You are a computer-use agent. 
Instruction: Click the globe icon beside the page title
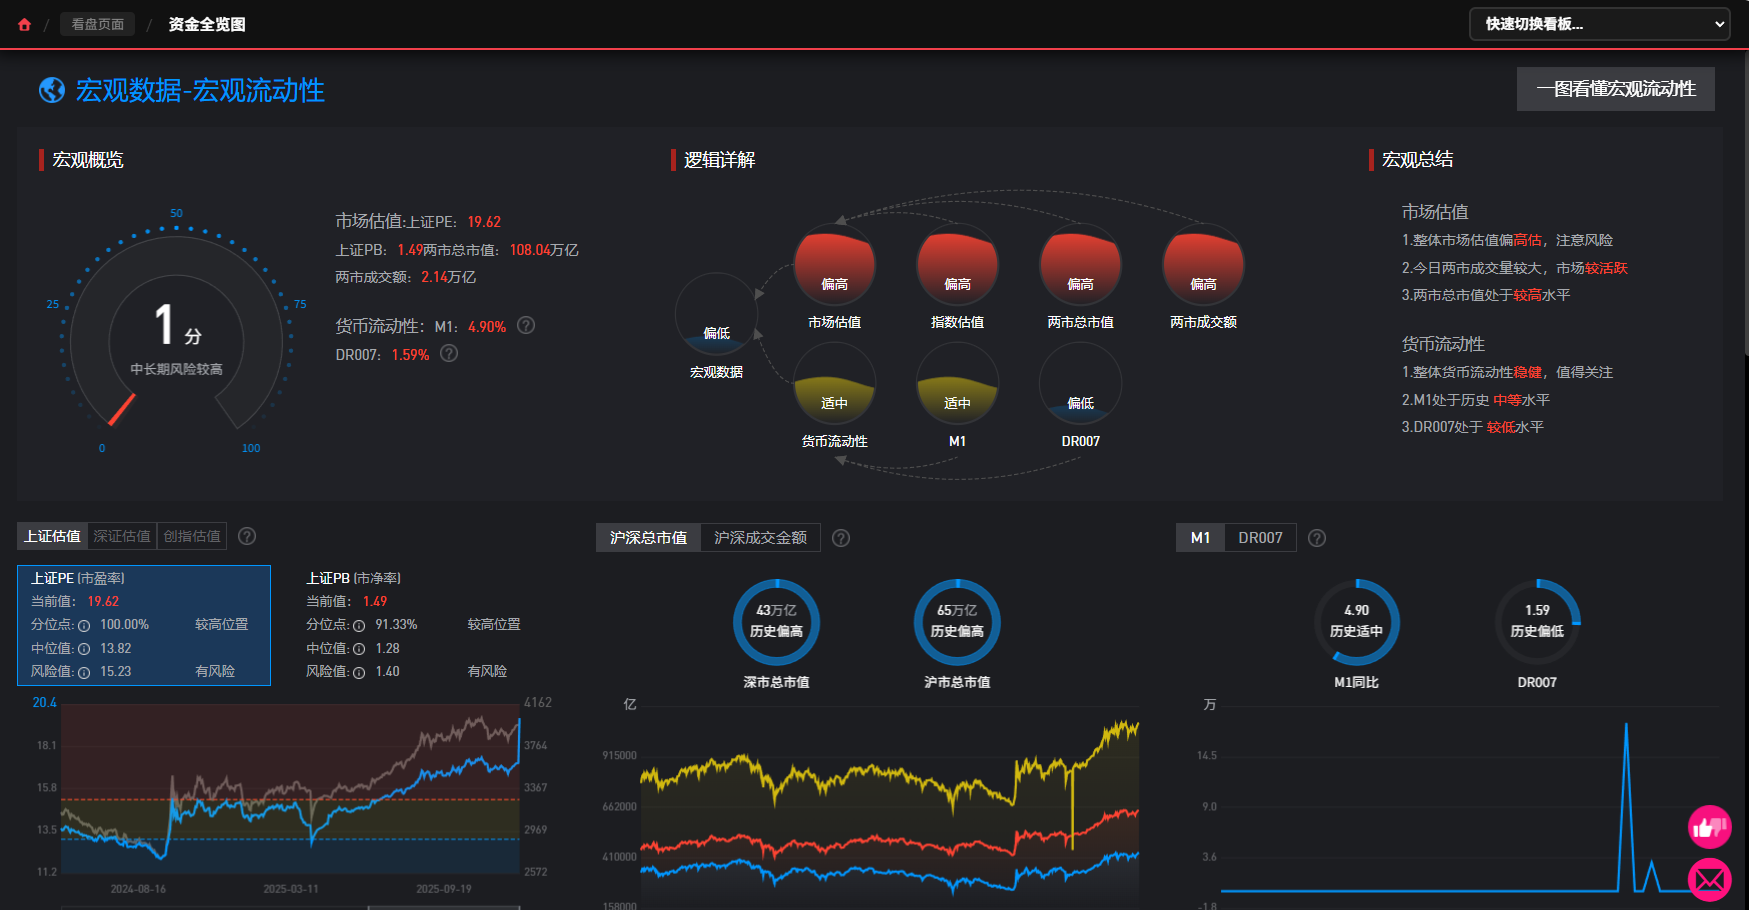point(52,90)
